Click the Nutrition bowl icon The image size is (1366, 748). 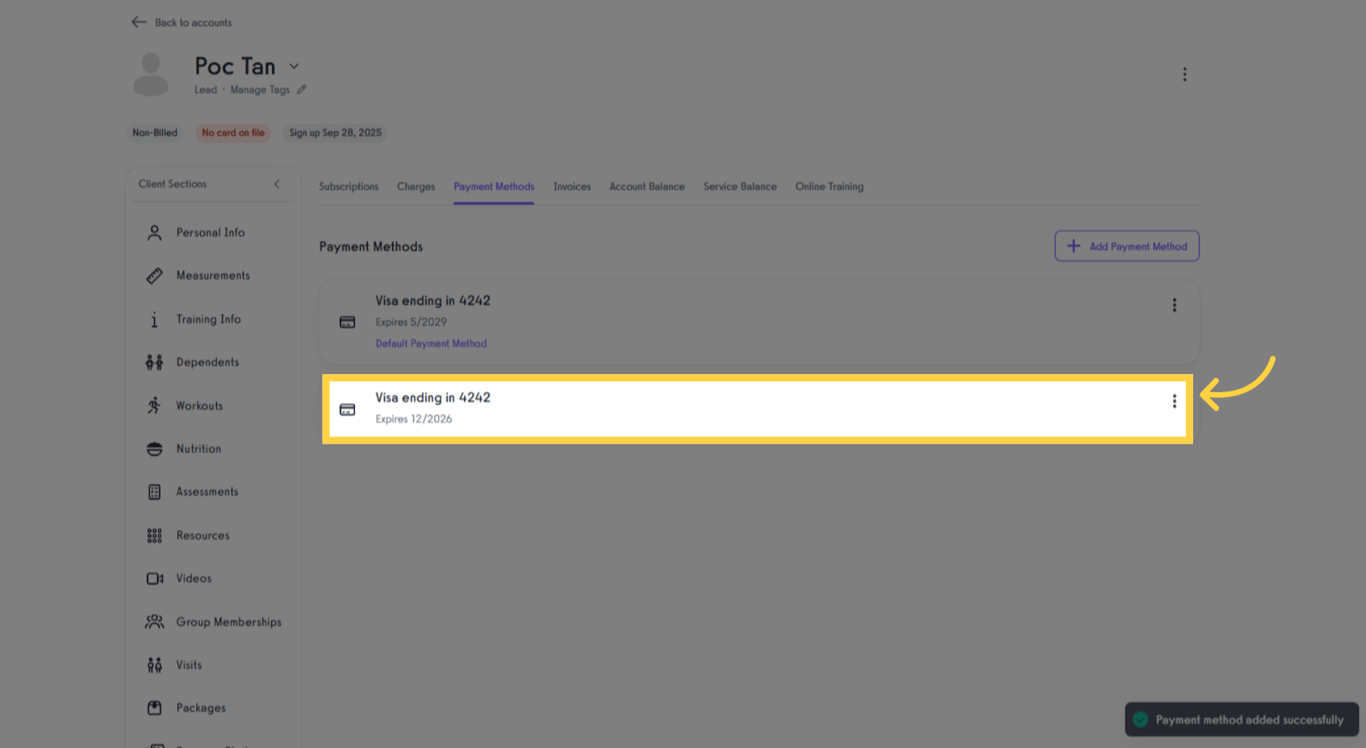click(x=154, y=449)
